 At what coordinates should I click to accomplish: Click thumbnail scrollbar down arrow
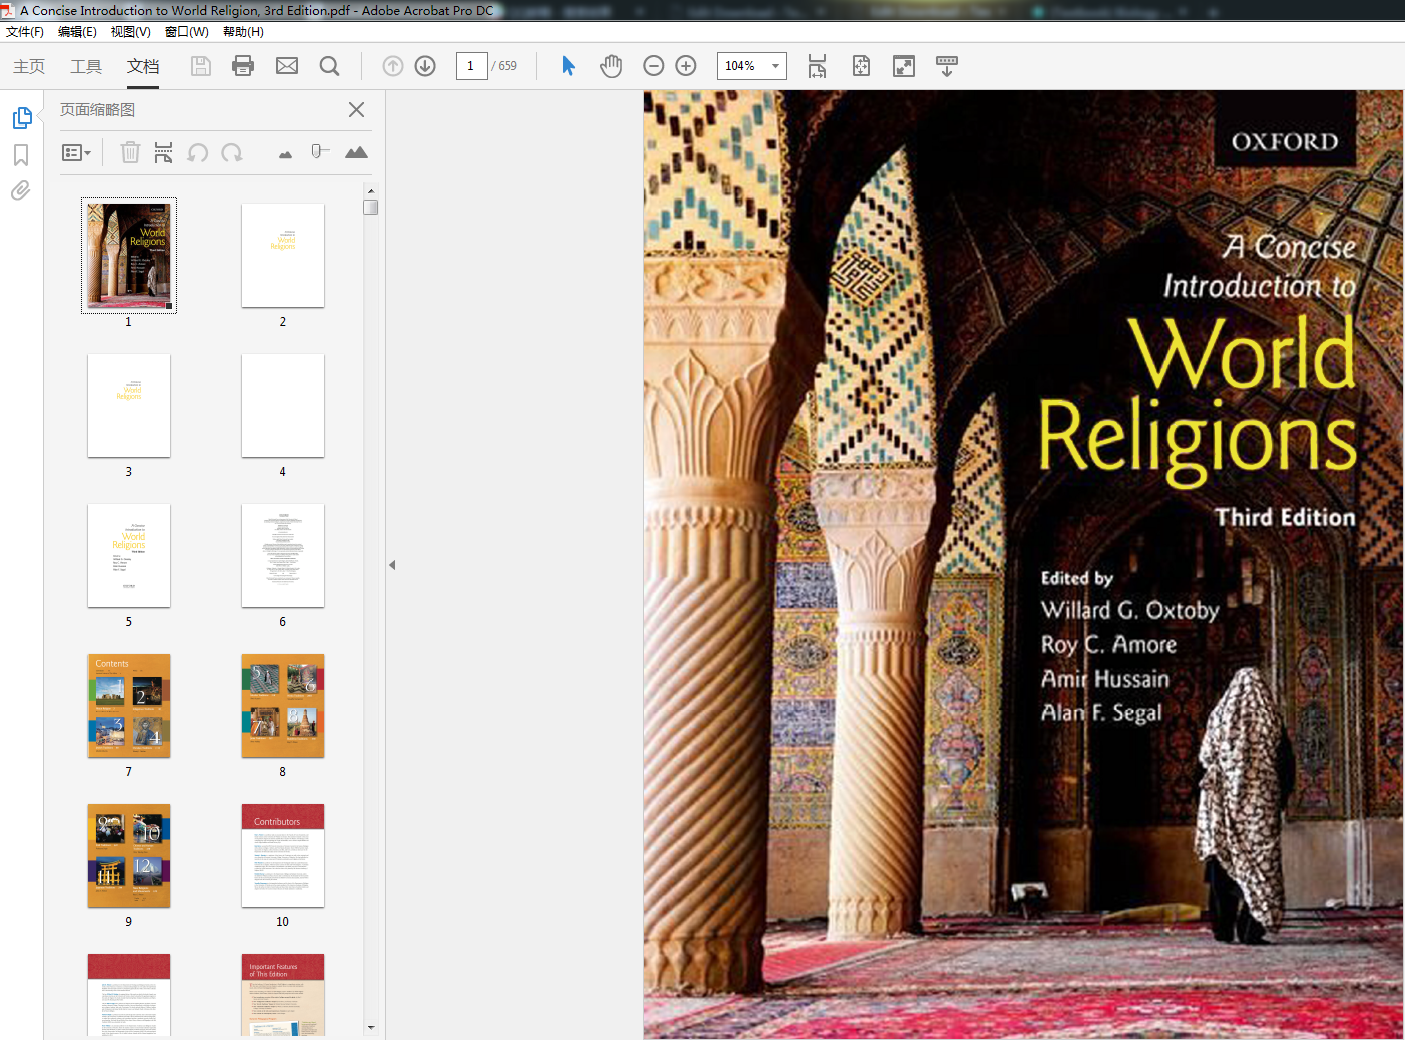371,1027
